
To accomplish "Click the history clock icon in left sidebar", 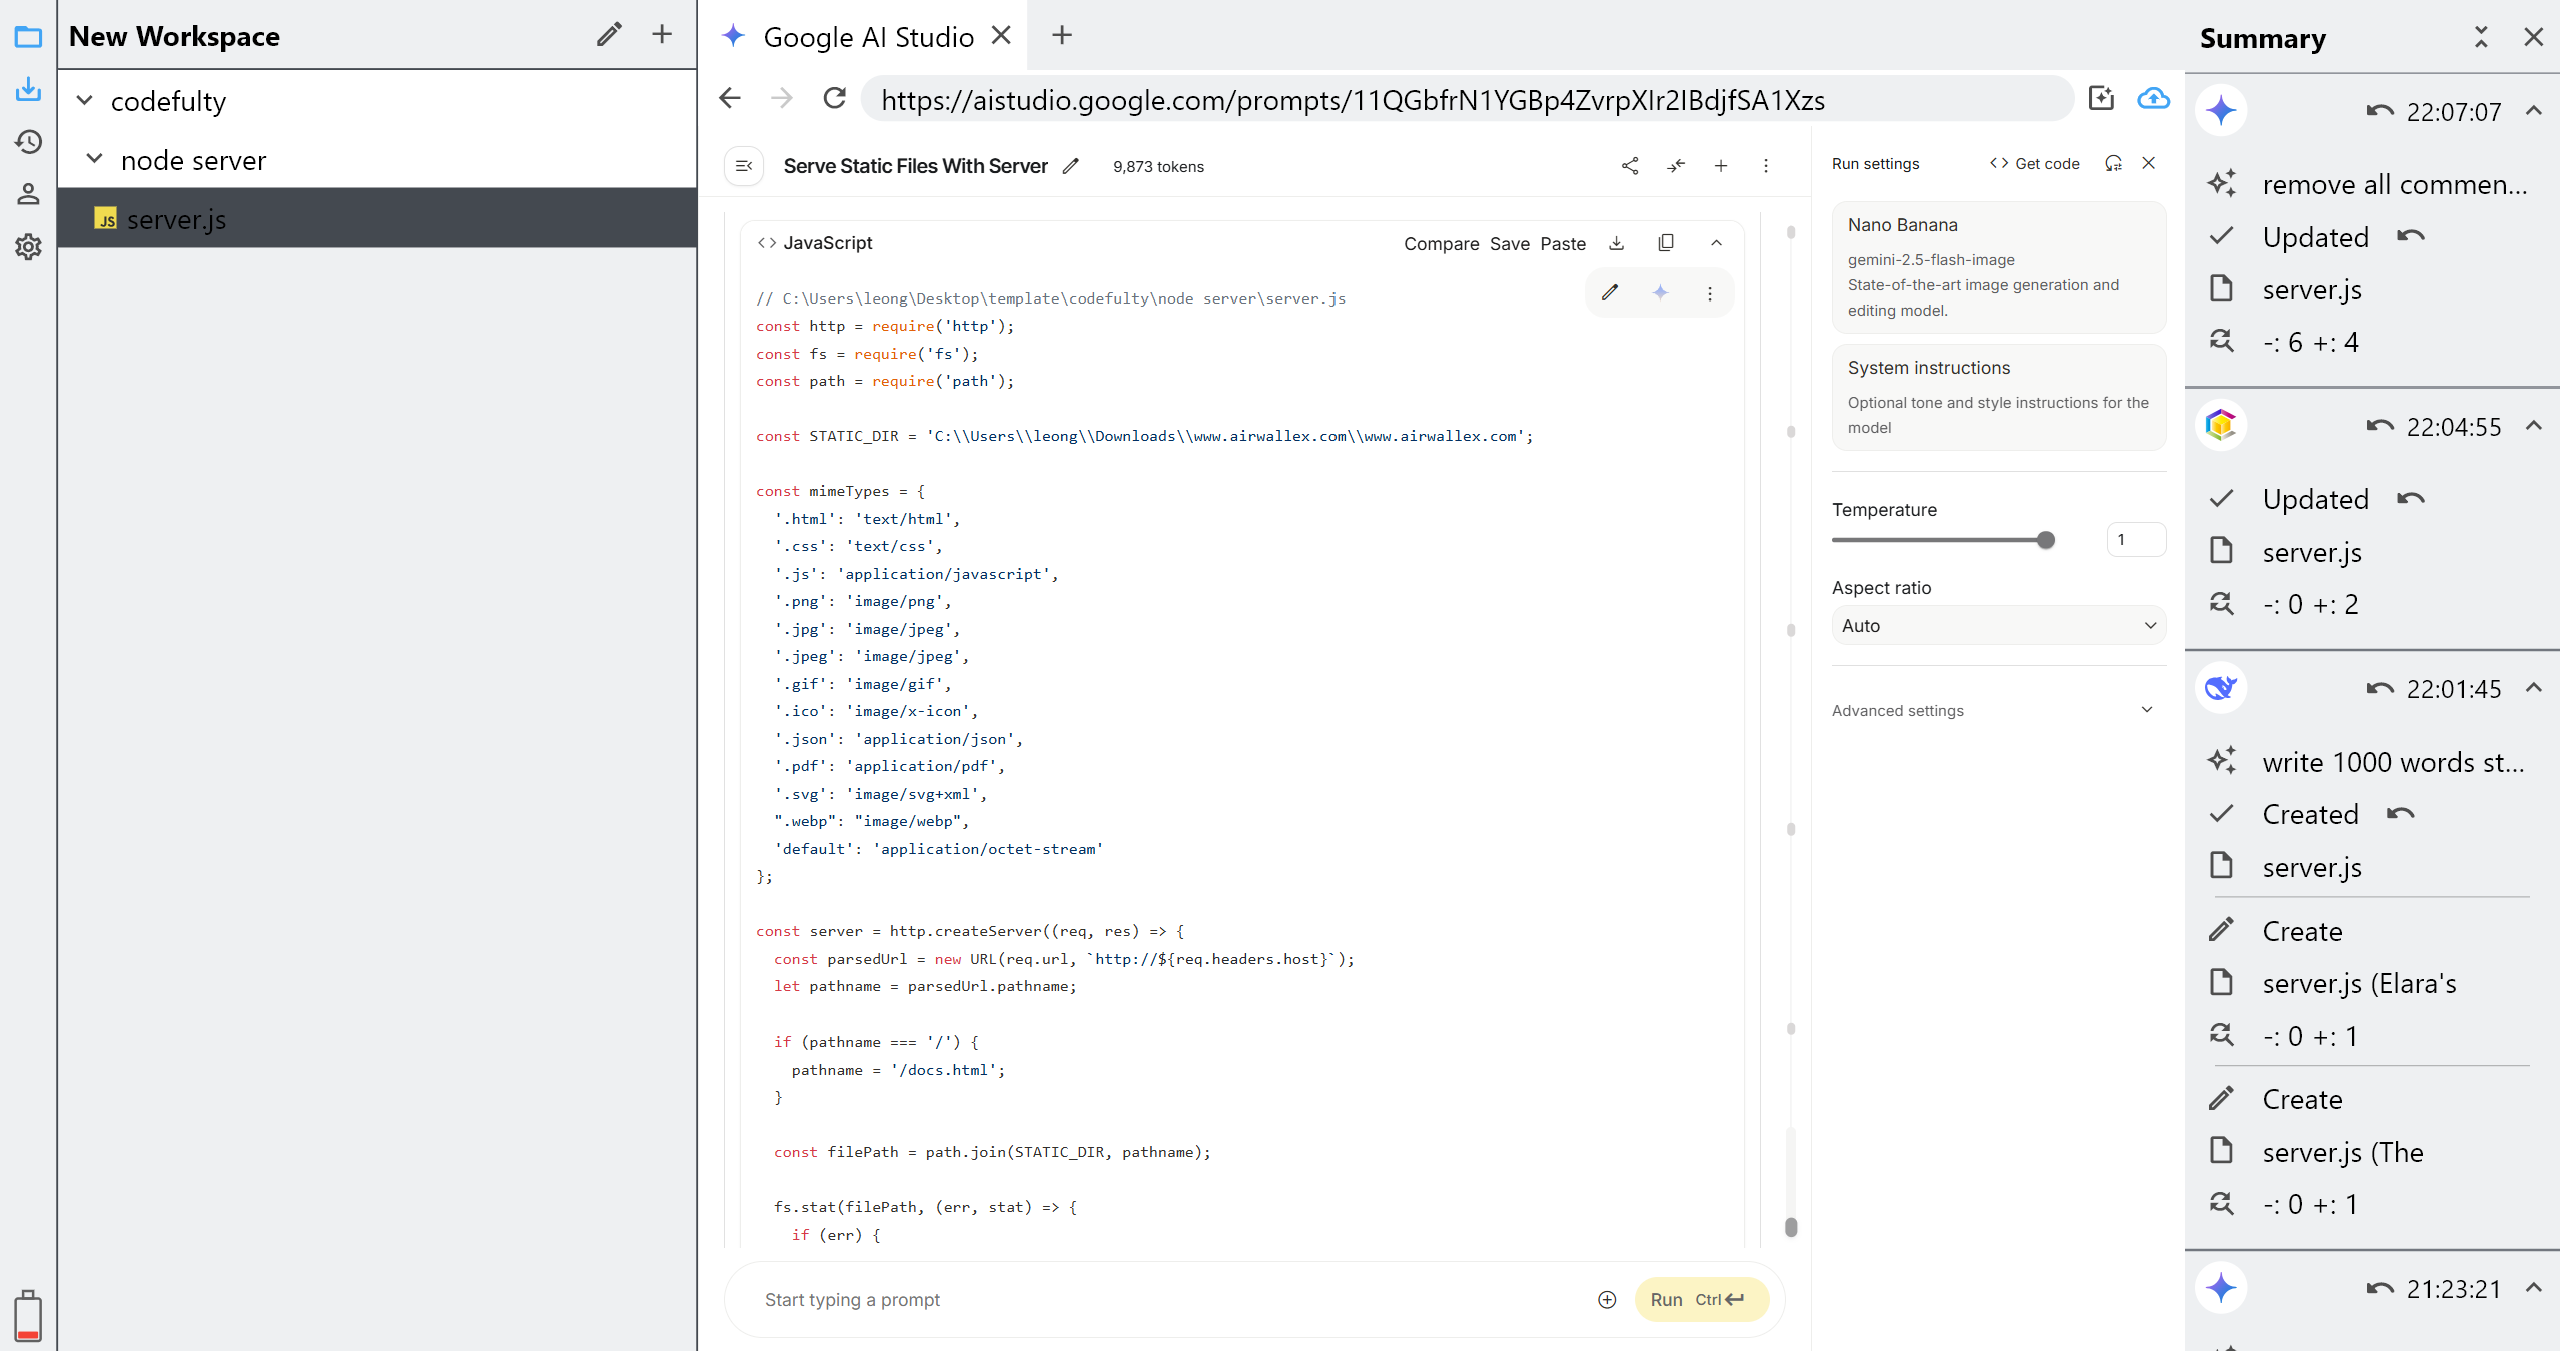I will [28, 141].
